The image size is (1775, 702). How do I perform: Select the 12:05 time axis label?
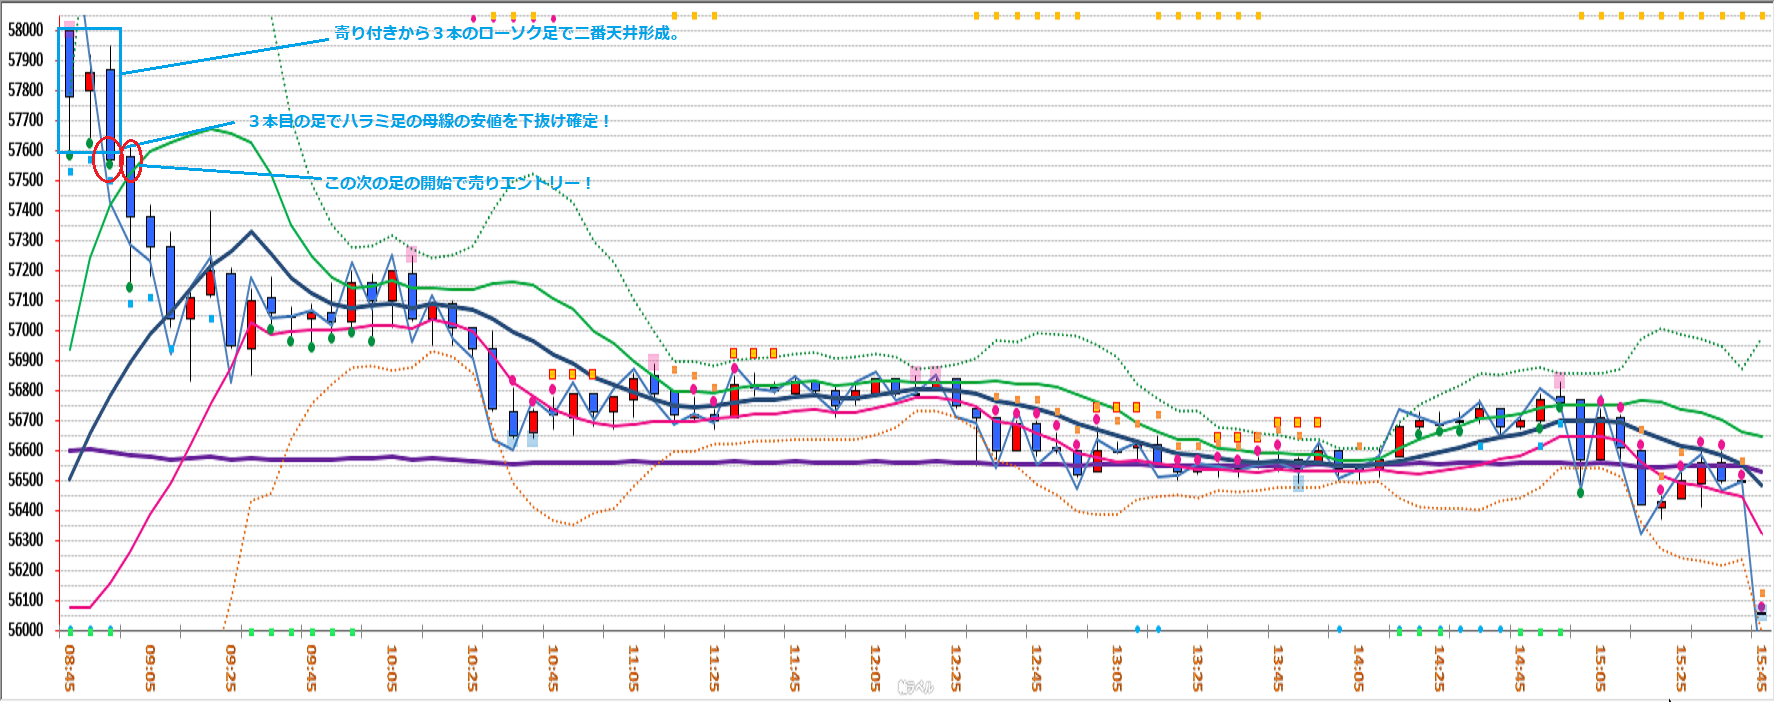click(875, 667)
